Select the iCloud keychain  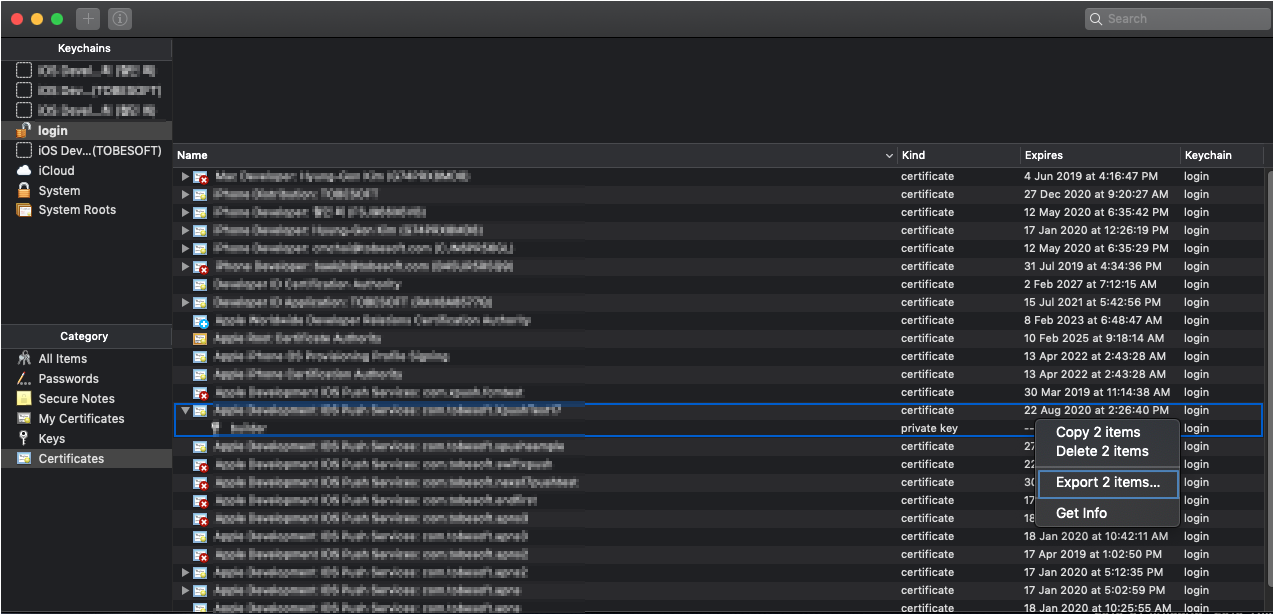(x=56, y=170)
